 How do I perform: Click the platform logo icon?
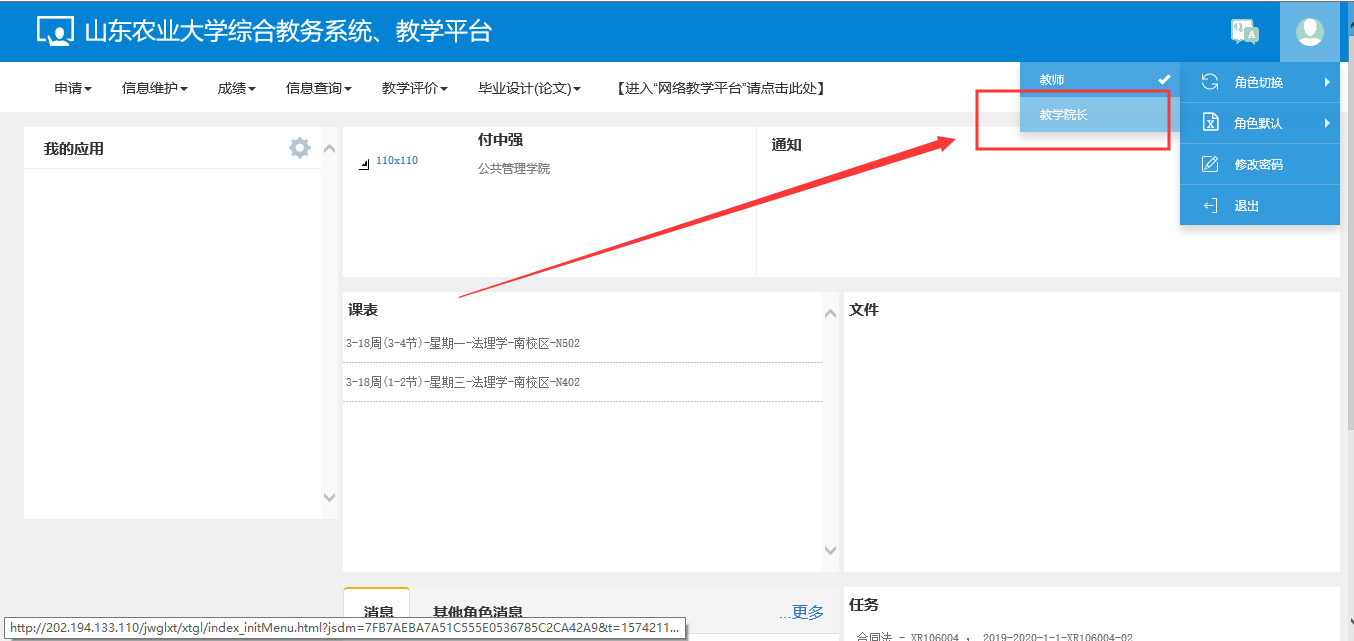pyautogui.click(x=55, y=31)
